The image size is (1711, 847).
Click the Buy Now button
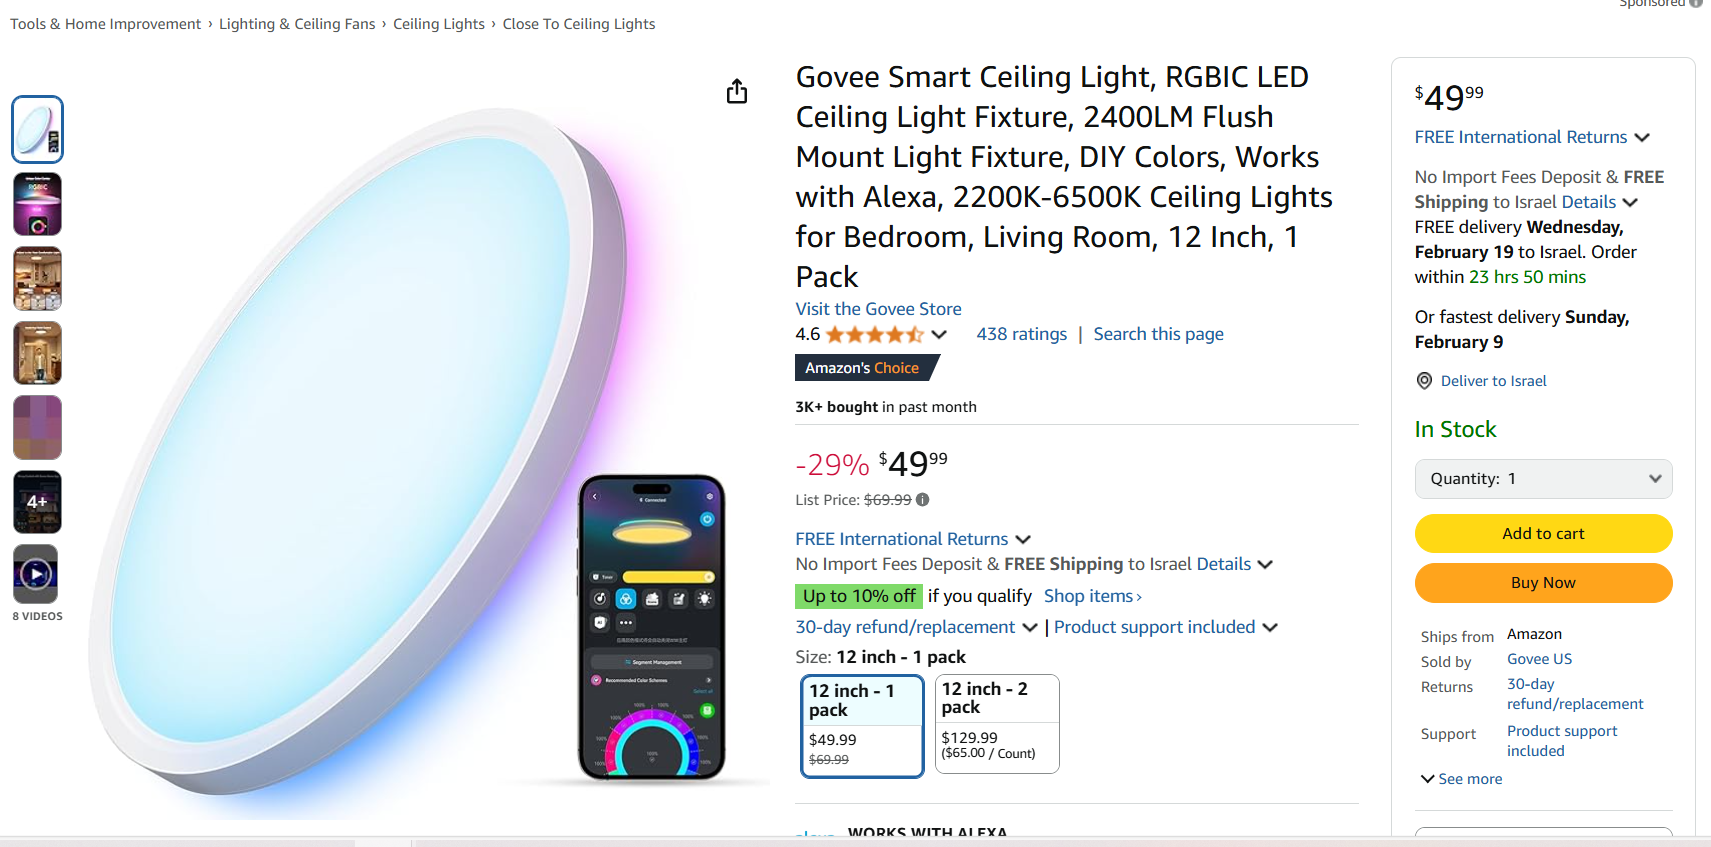[x=1543, y=583]
